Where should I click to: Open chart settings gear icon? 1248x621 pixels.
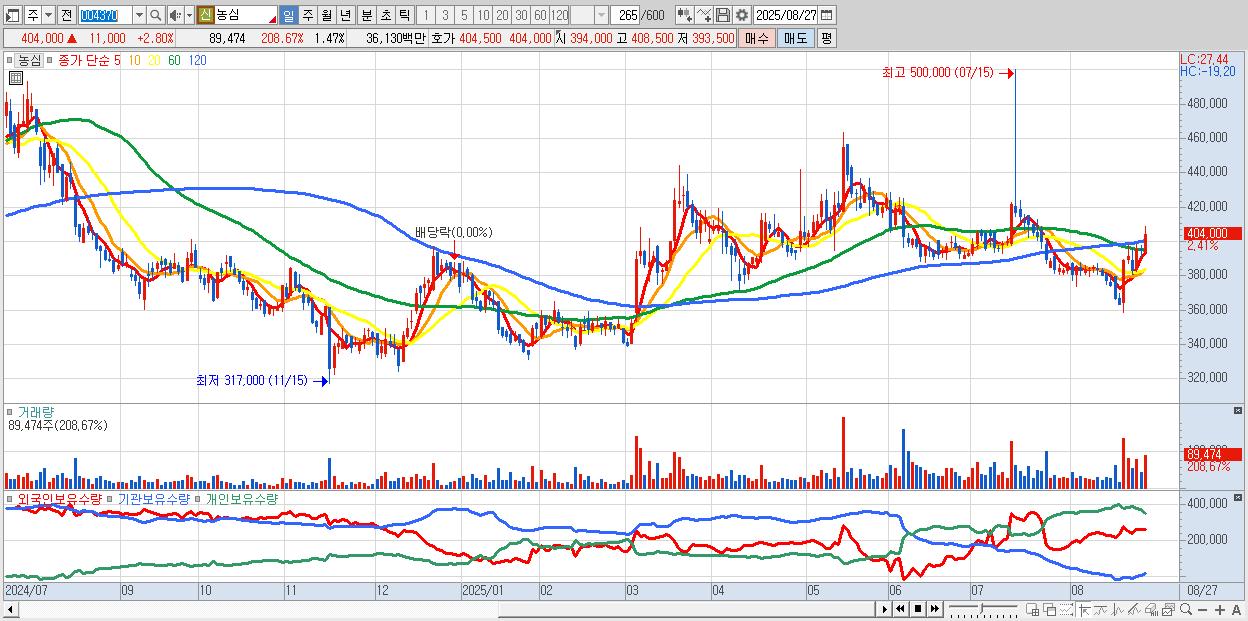741,15
